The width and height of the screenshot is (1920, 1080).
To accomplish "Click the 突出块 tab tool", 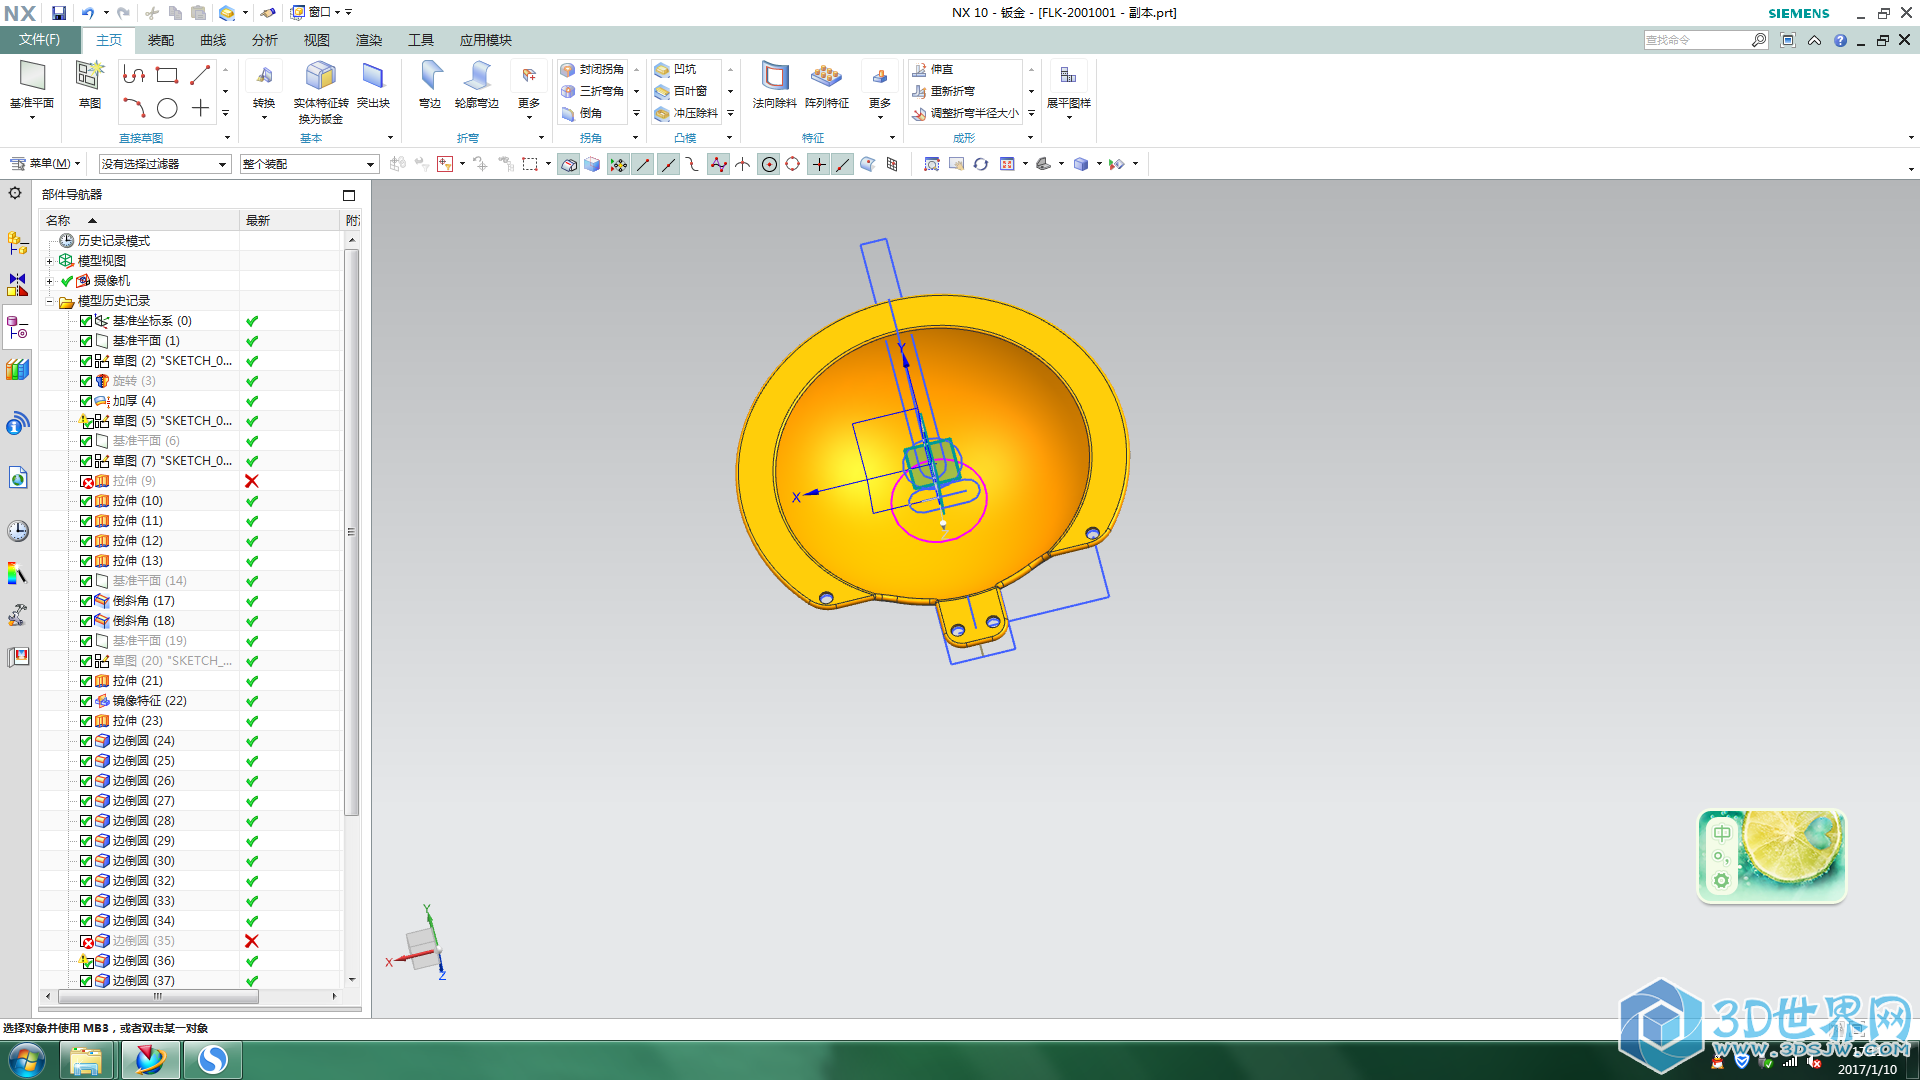I will tap(373, 85).
